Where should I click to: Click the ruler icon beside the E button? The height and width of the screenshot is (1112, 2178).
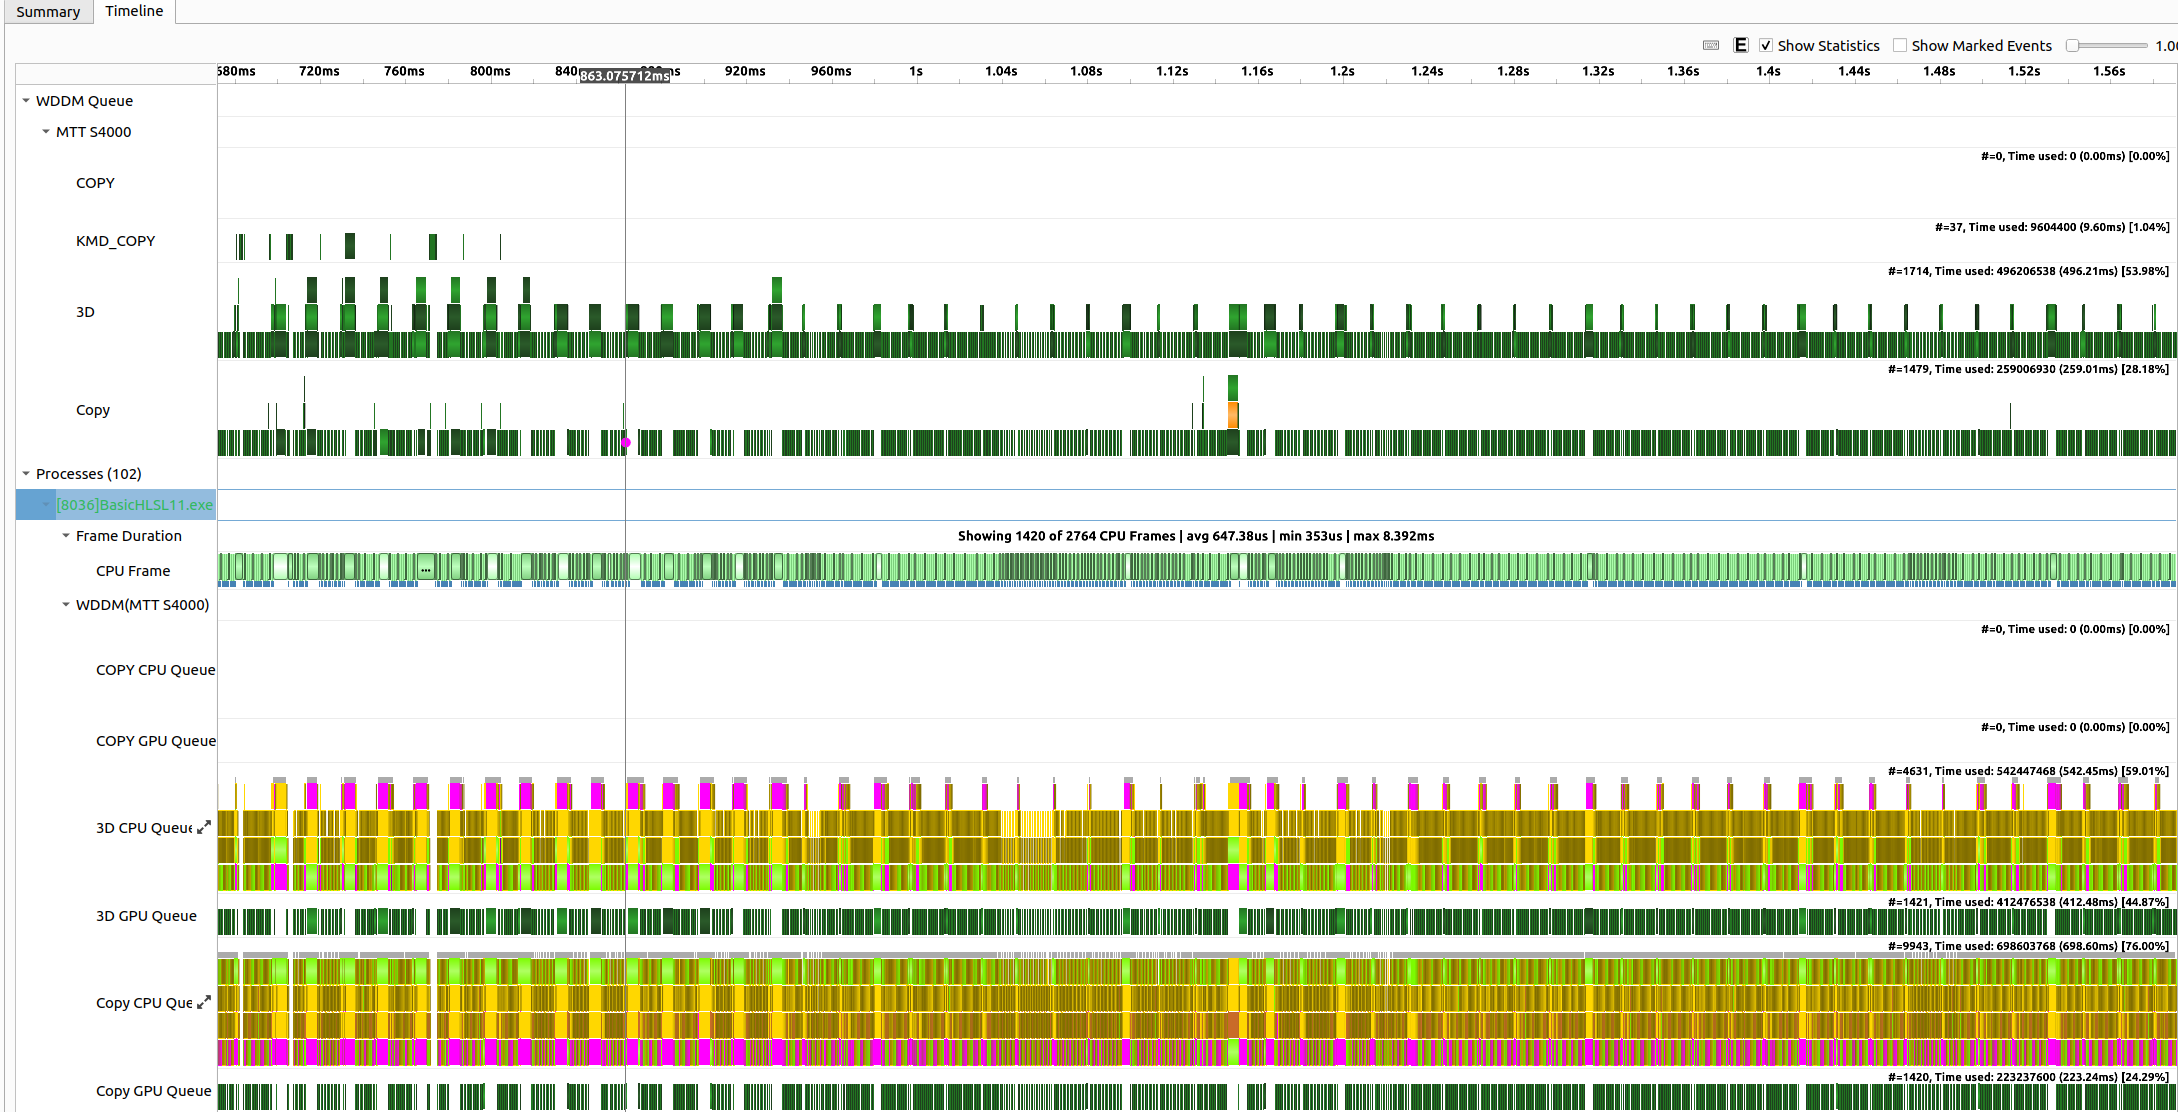click(1711, 46)
